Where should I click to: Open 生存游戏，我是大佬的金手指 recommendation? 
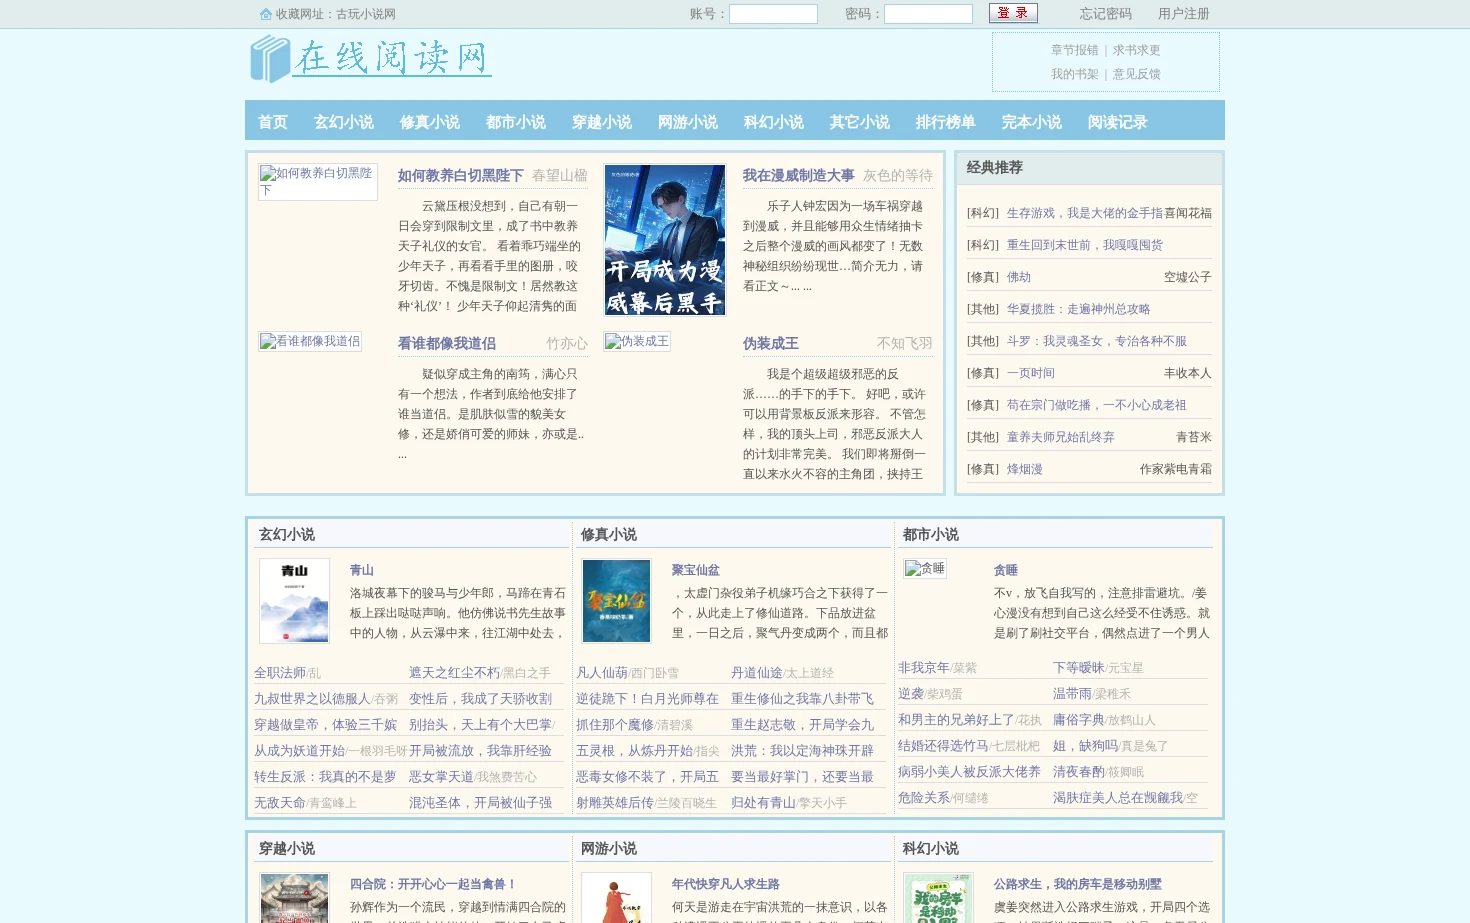(x=1085, y=213)
